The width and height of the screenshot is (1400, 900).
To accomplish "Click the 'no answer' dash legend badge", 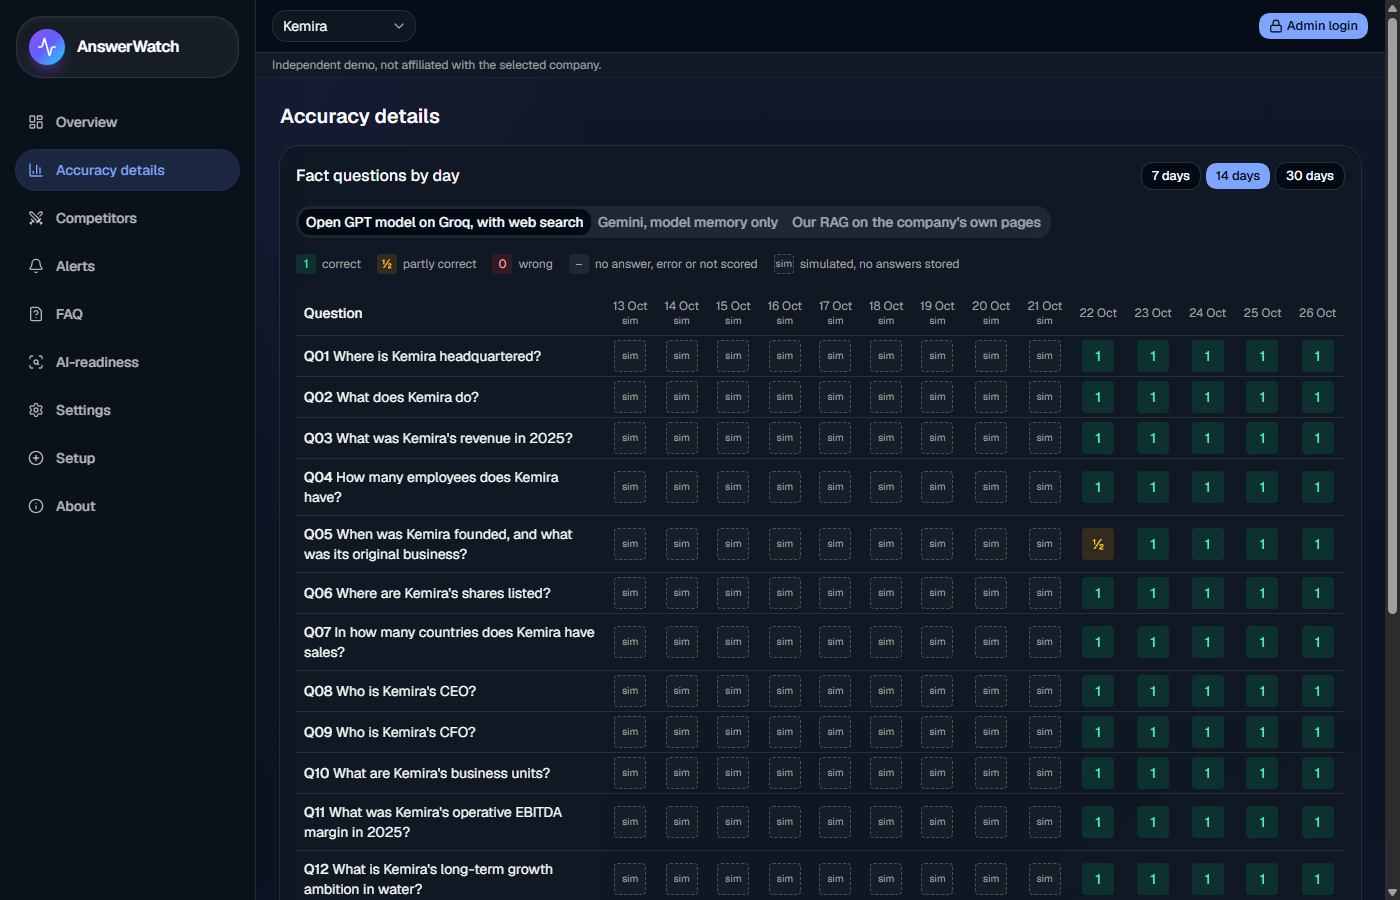I will pos(579,264).
